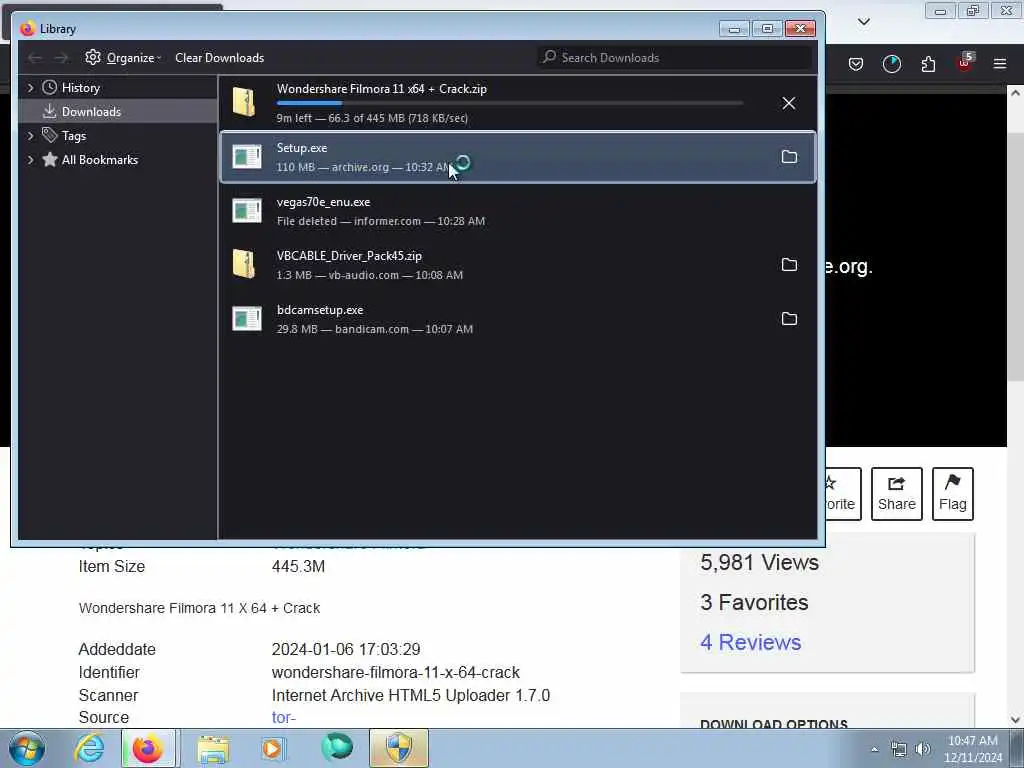This screenshot has width=1024, height=768.
Task: Open the 4 Reviews link
Action: (750, 643)
